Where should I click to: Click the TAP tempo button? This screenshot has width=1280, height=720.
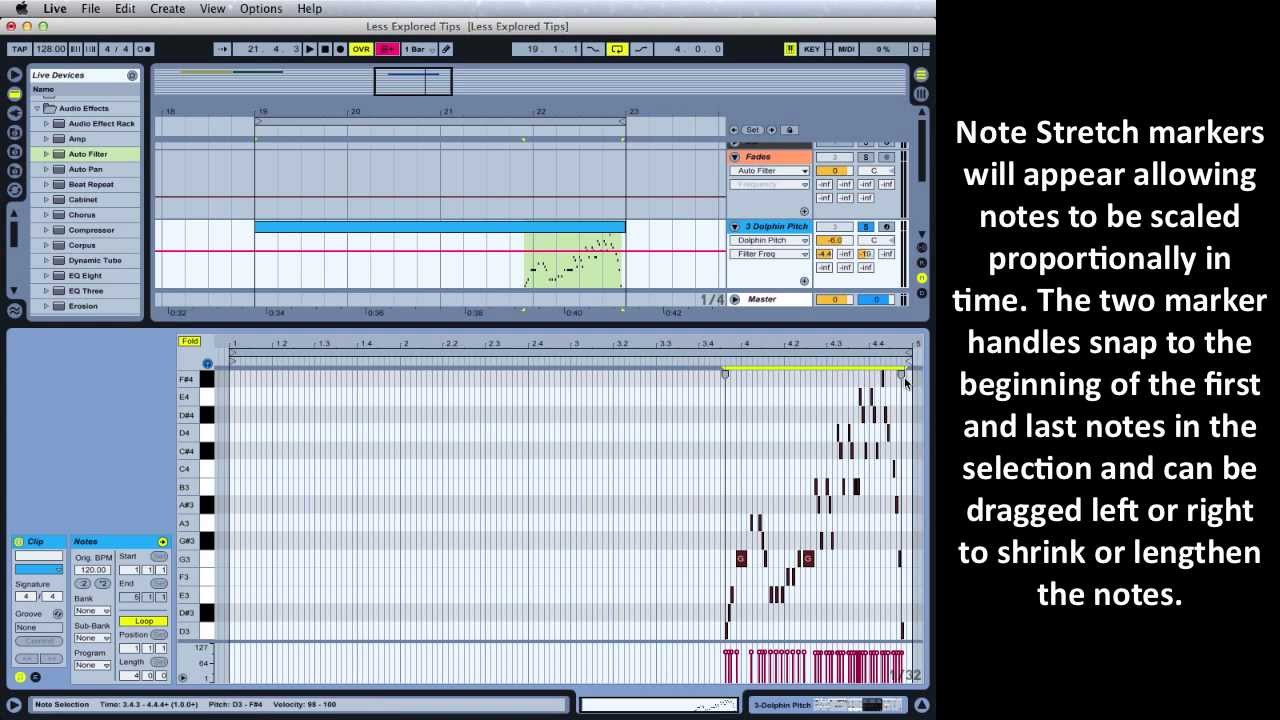tap(19, 49)
